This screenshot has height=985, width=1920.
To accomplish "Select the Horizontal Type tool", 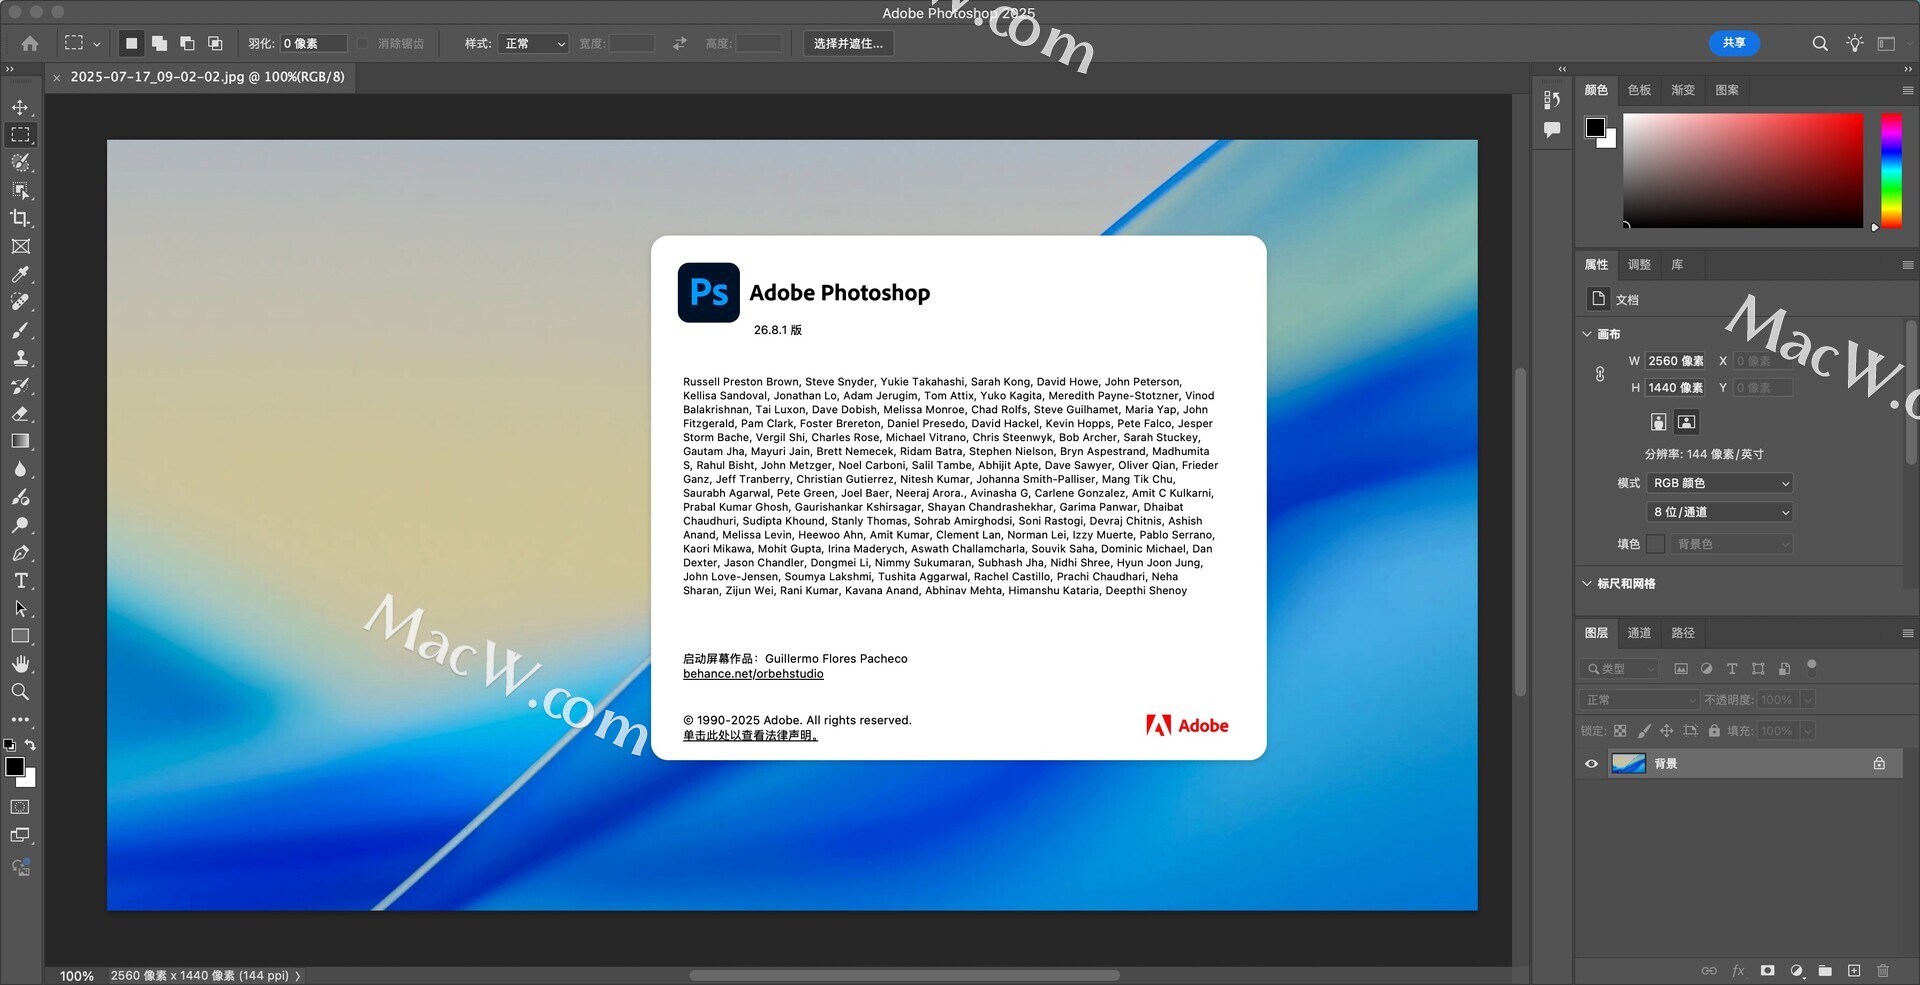I will click(20, 581).
